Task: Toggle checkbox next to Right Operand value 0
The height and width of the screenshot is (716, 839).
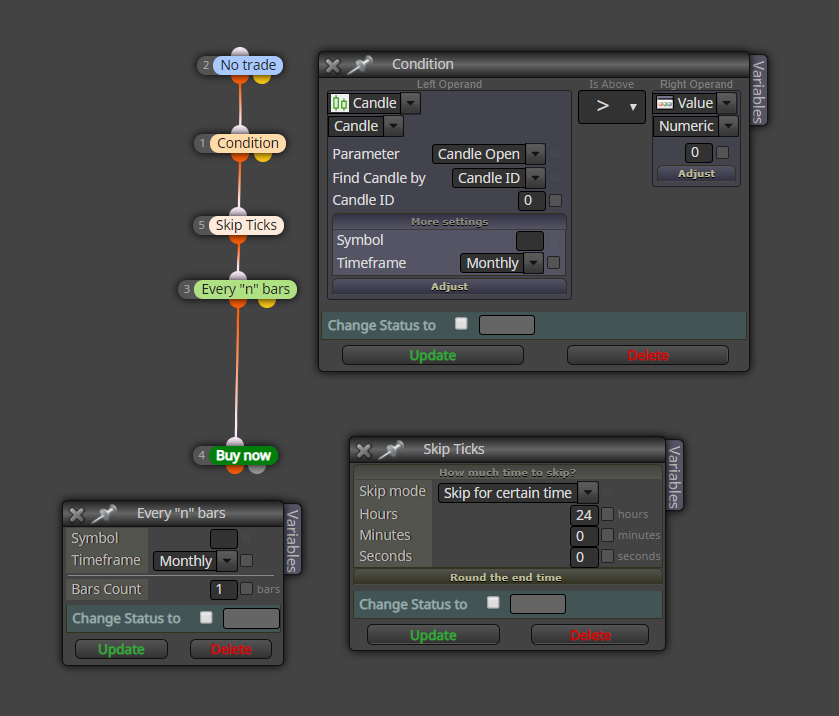Action: pyautogui.click(x=722, y=153)
